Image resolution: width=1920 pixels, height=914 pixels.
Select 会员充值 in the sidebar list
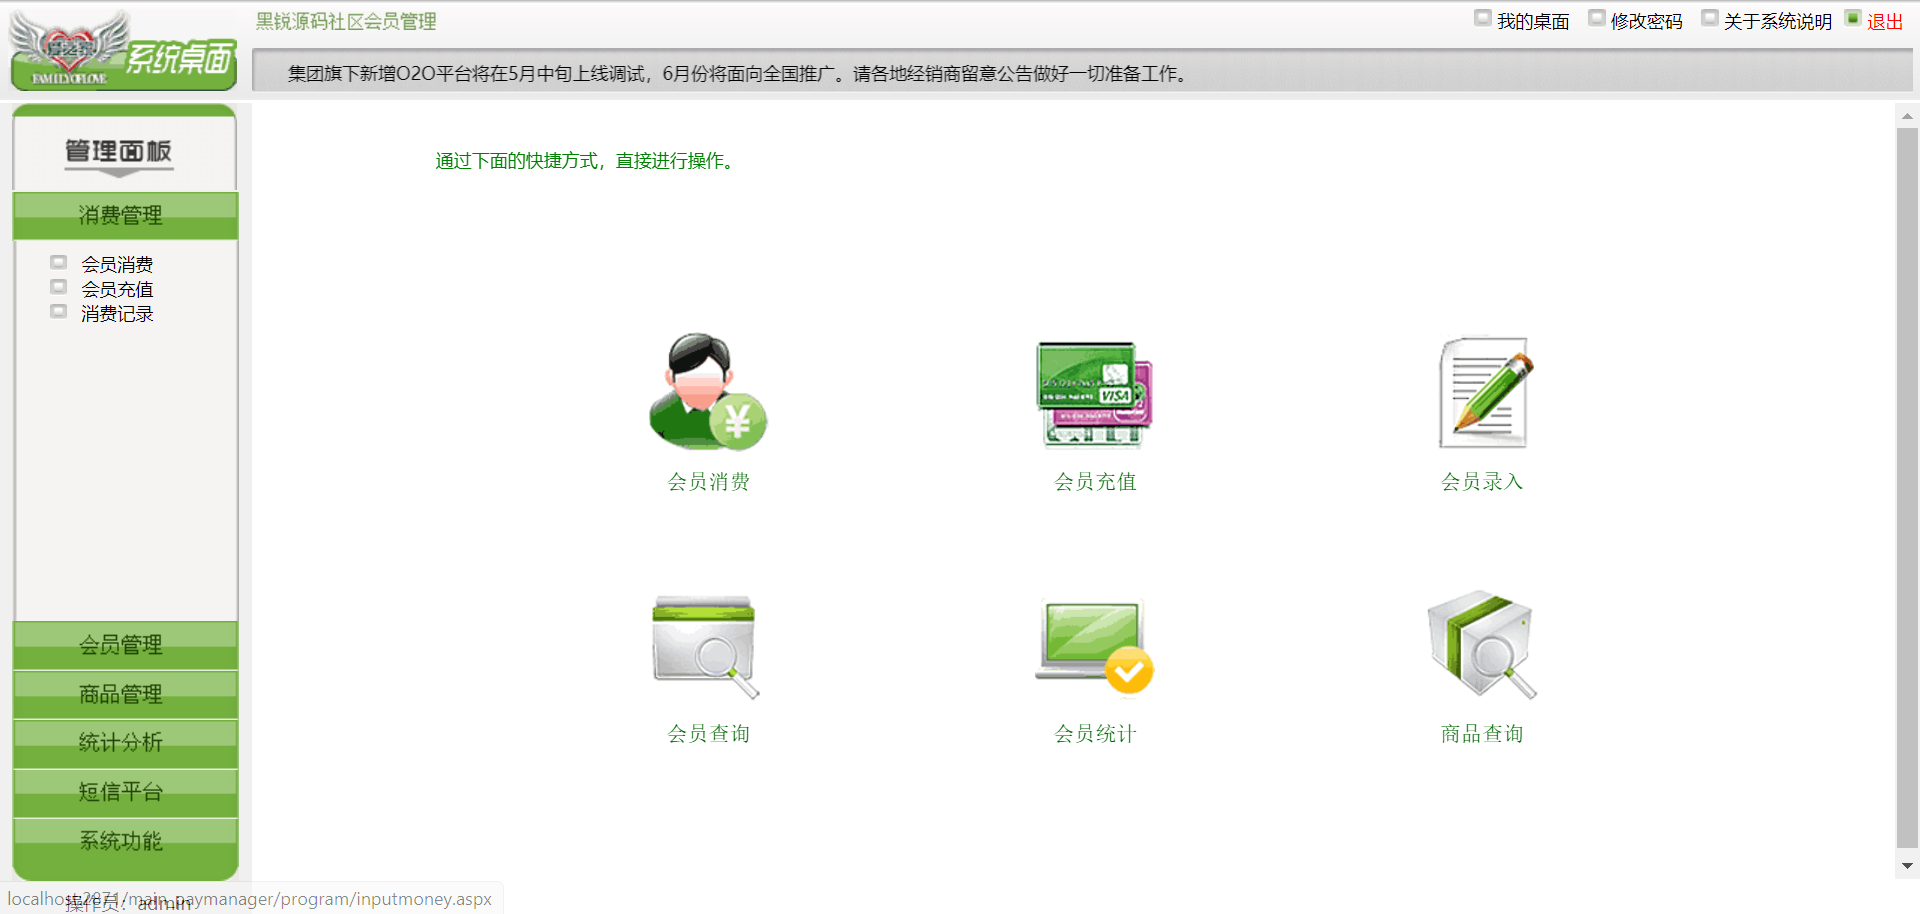pyautogui.click(x=117, y=289)
